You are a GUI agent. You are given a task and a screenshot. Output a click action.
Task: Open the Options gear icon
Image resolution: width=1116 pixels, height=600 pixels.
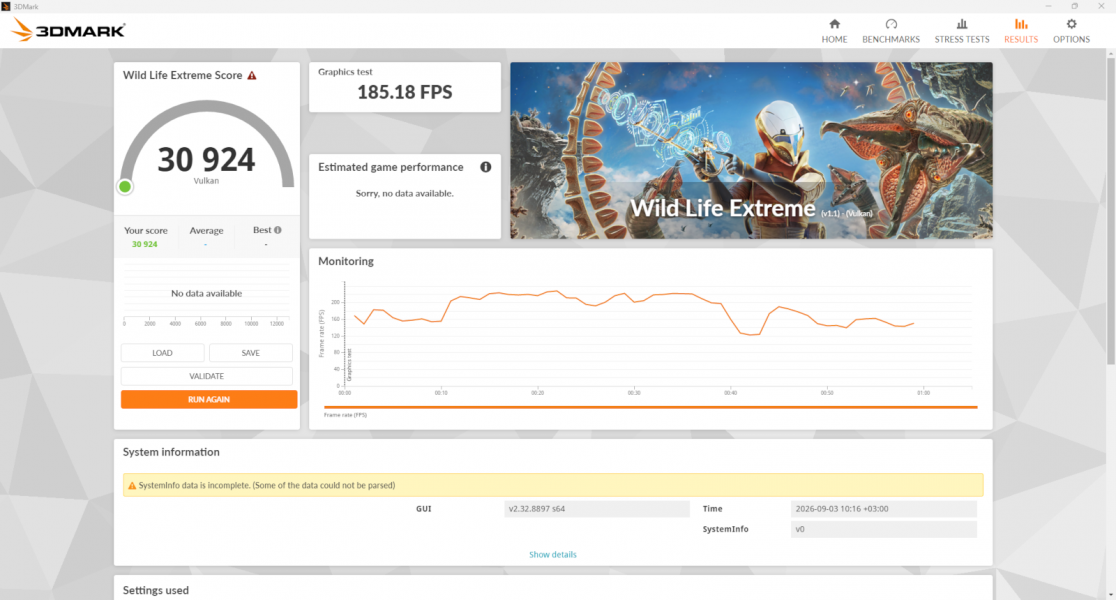coord(1071,24)
